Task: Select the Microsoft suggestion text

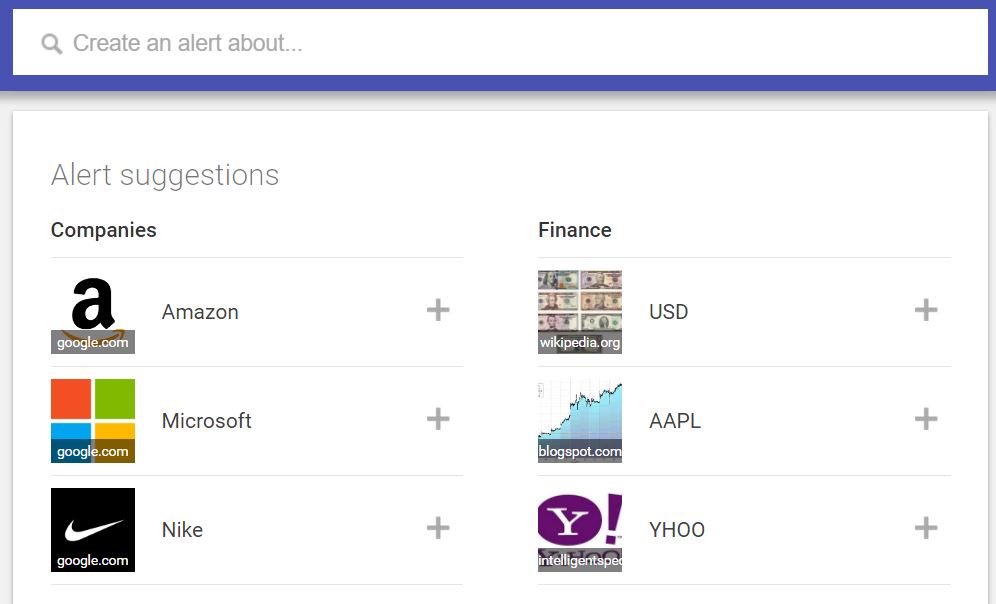Action: point(206,420)
